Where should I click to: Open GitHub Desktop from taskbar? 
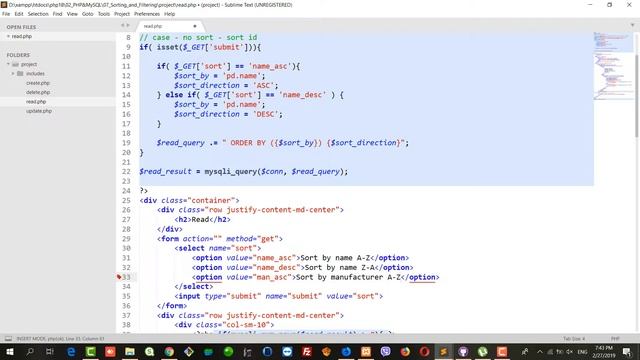pos(463,352)
